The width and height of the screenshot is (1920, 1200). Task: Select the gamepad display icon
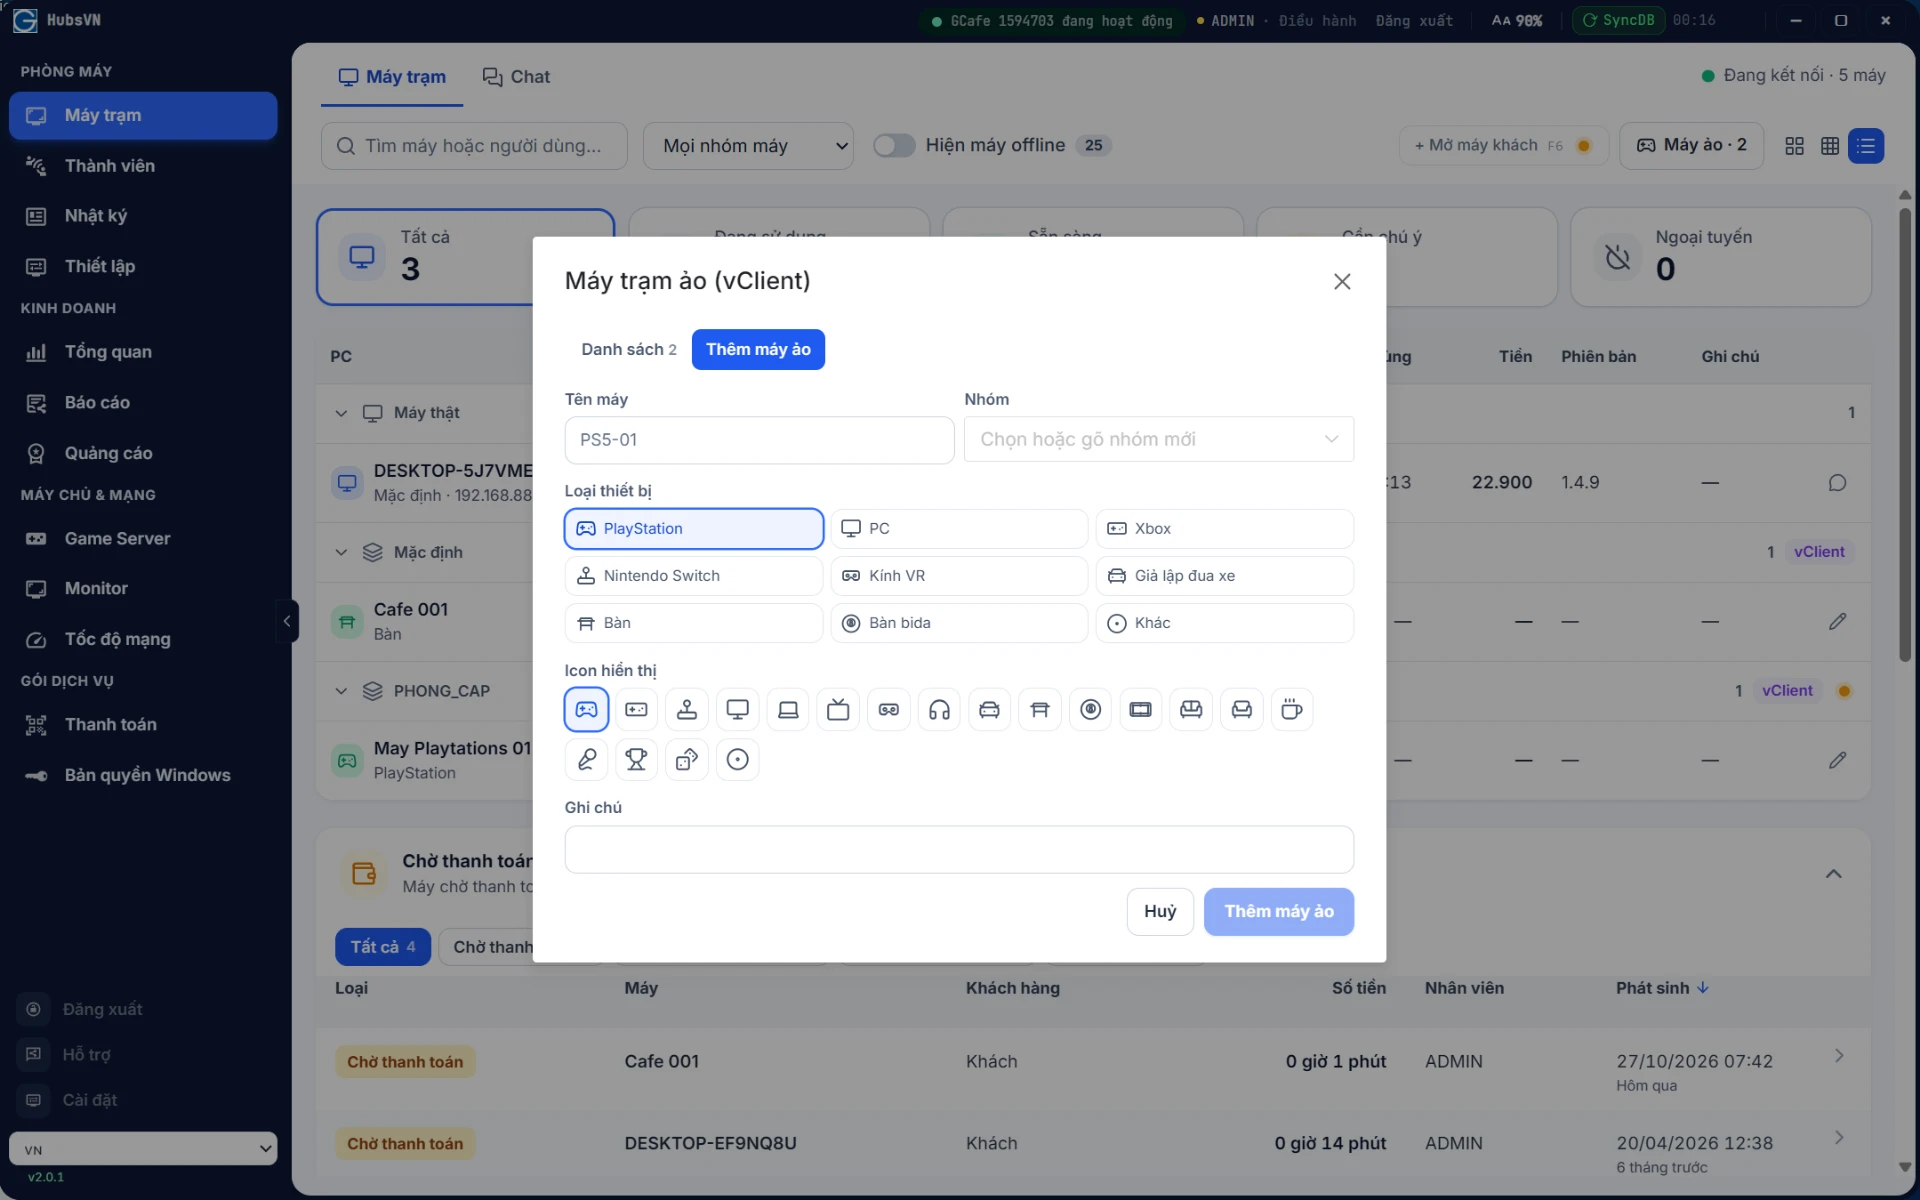pos(586,709)
